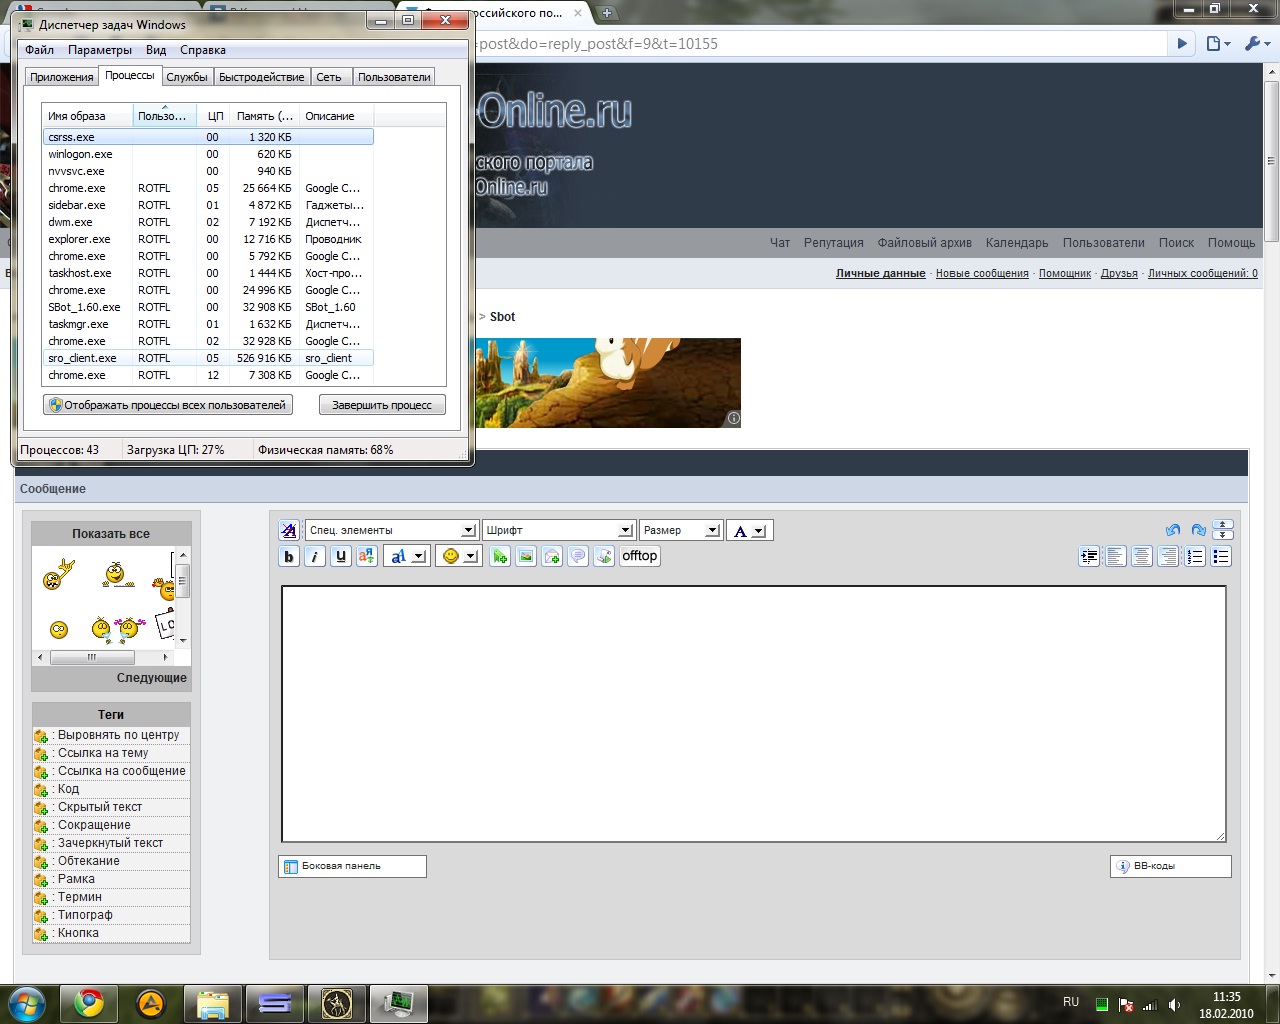Insert an image using the editor toolbar icon
The image size is (1280, 1024).
[x=526, y=557]
